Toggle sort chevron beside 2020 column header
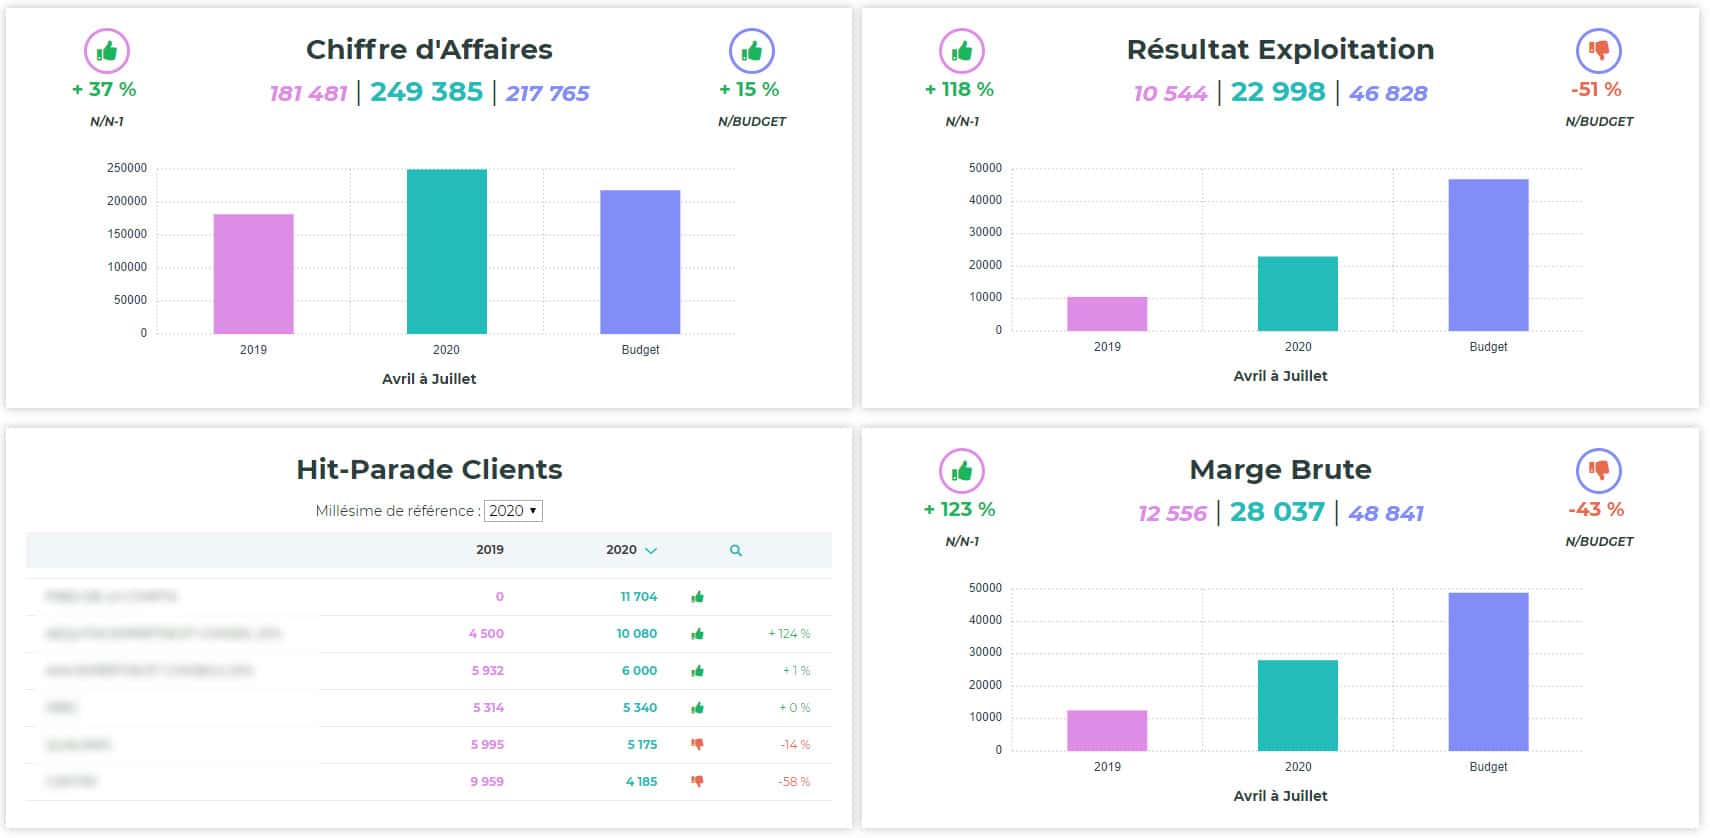 pyautogui.click(x=651, y=550)
